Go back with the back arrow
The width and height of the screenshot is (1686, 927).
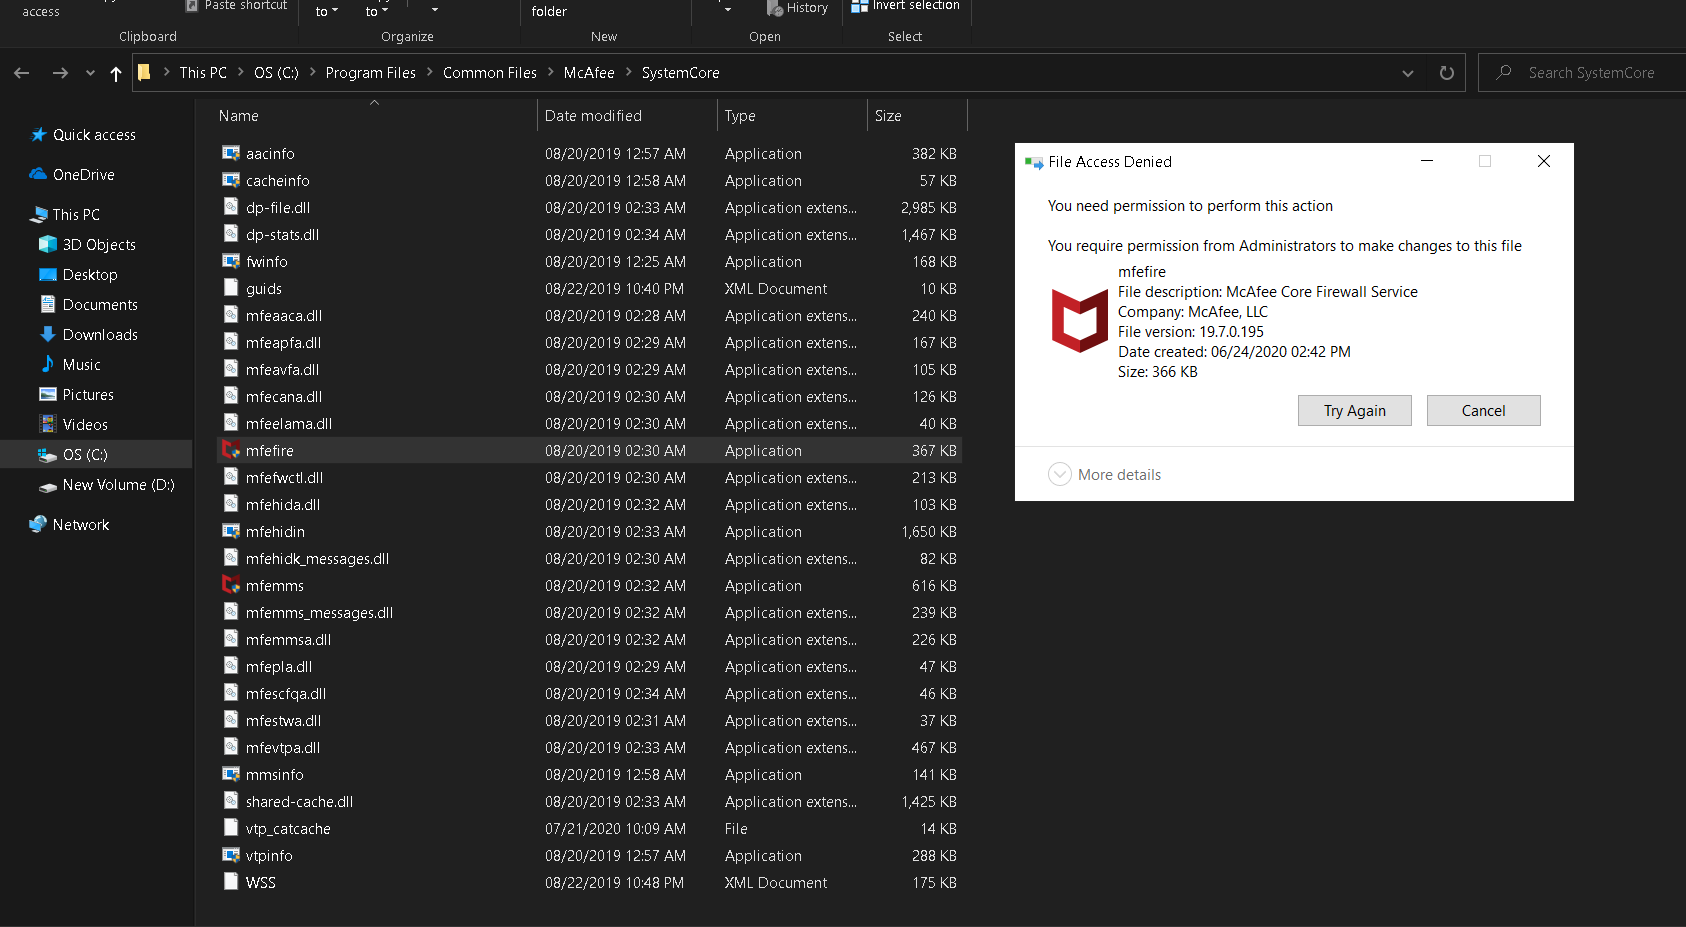coord(22,73)
